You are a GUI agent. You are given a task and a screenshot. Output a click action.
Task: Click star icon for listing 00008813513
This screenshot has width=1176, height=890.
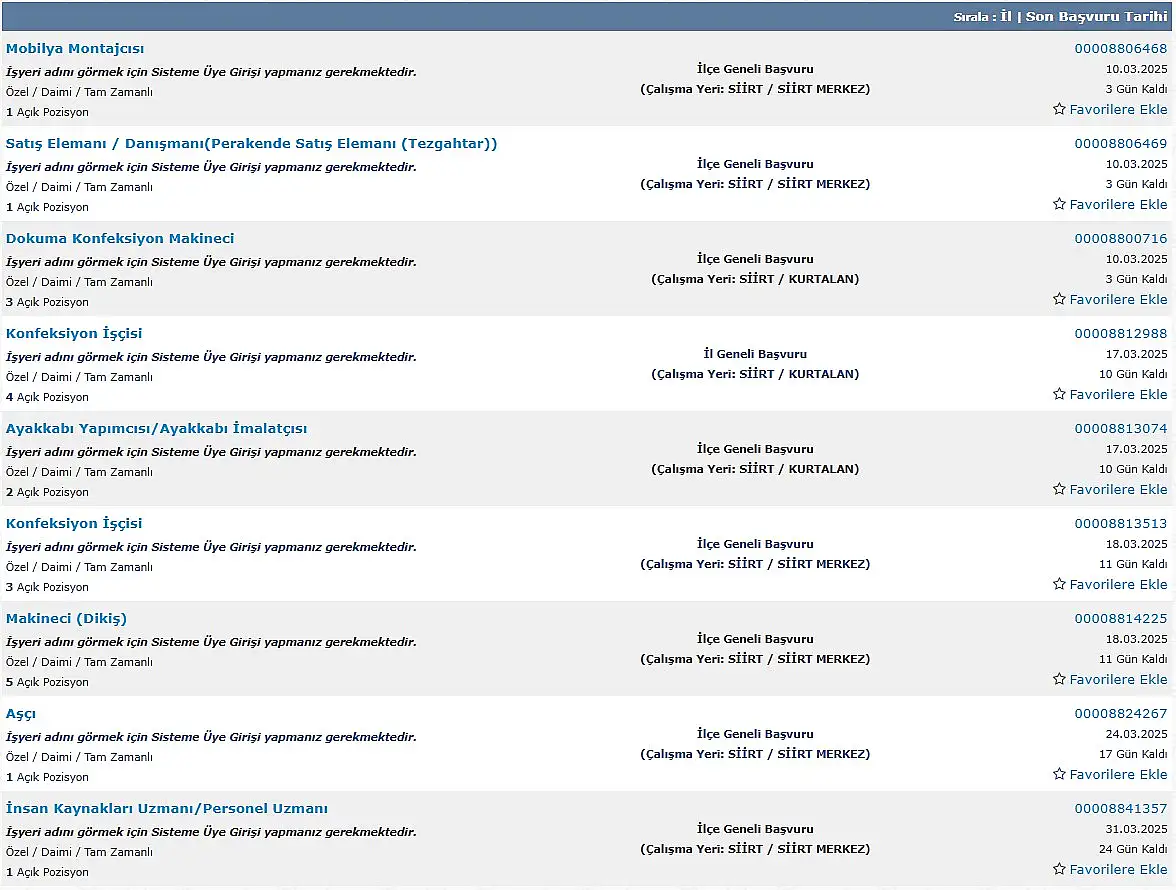1059,584
